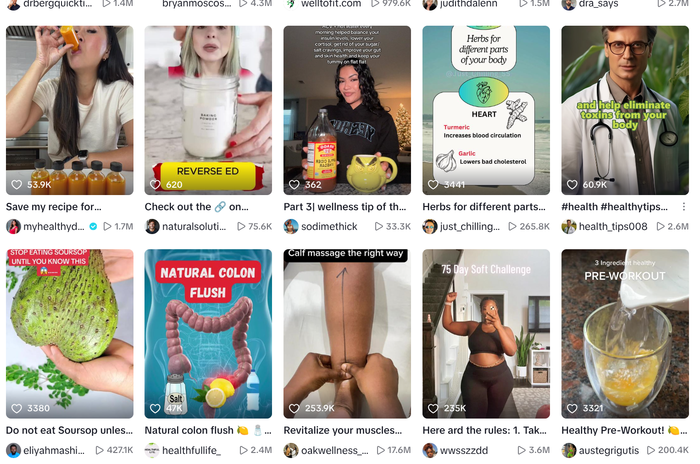Open the austegrigutis profile avatar

(569, 450)
